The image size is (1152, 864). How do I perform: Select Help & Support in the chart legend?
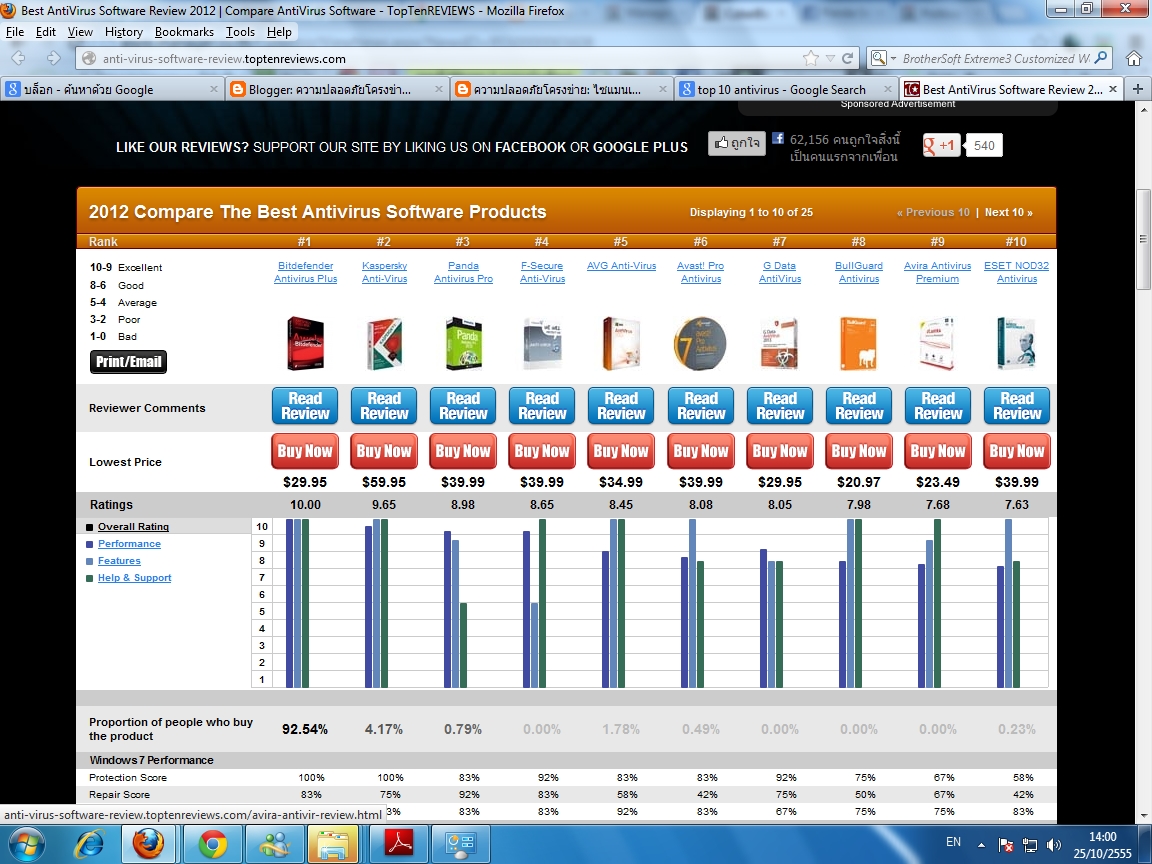134,577
